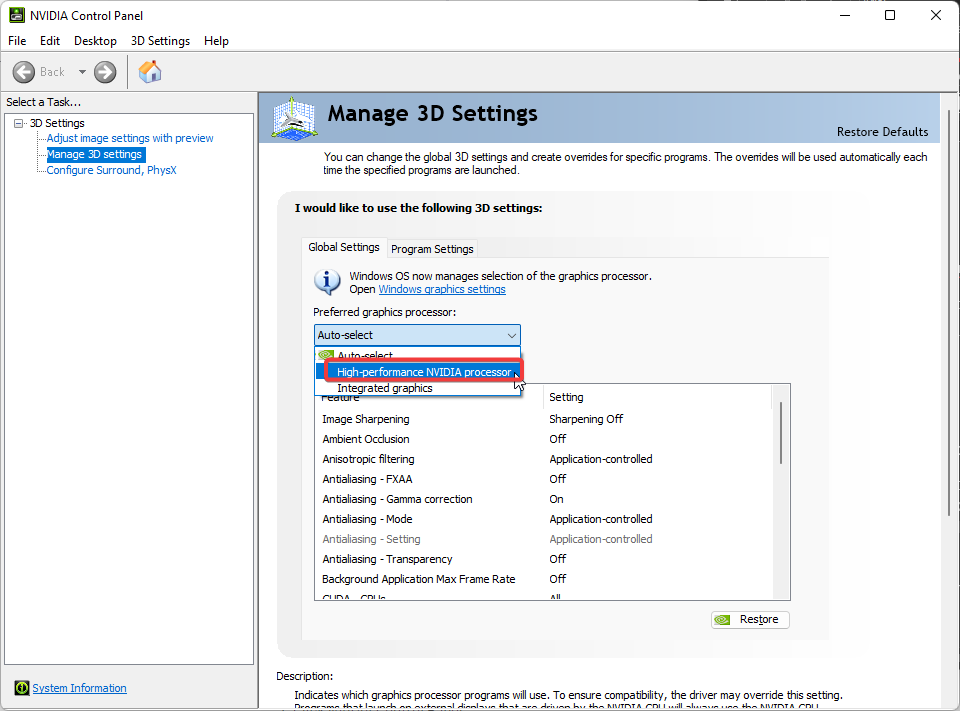960x711 pixels.
Task: Click the Setting column header
Action: tap(657, 397)
